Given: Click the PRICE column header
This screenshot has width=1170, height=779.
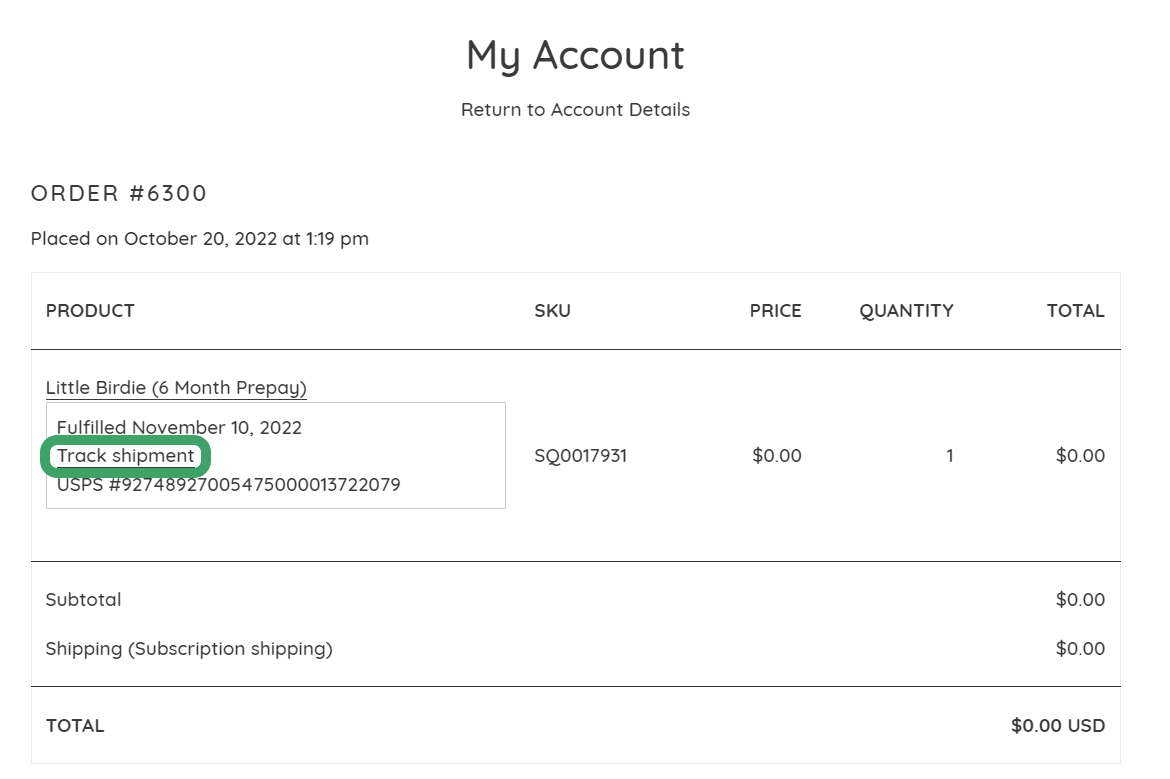Looking at the screenshot, I should coord(775,311).
